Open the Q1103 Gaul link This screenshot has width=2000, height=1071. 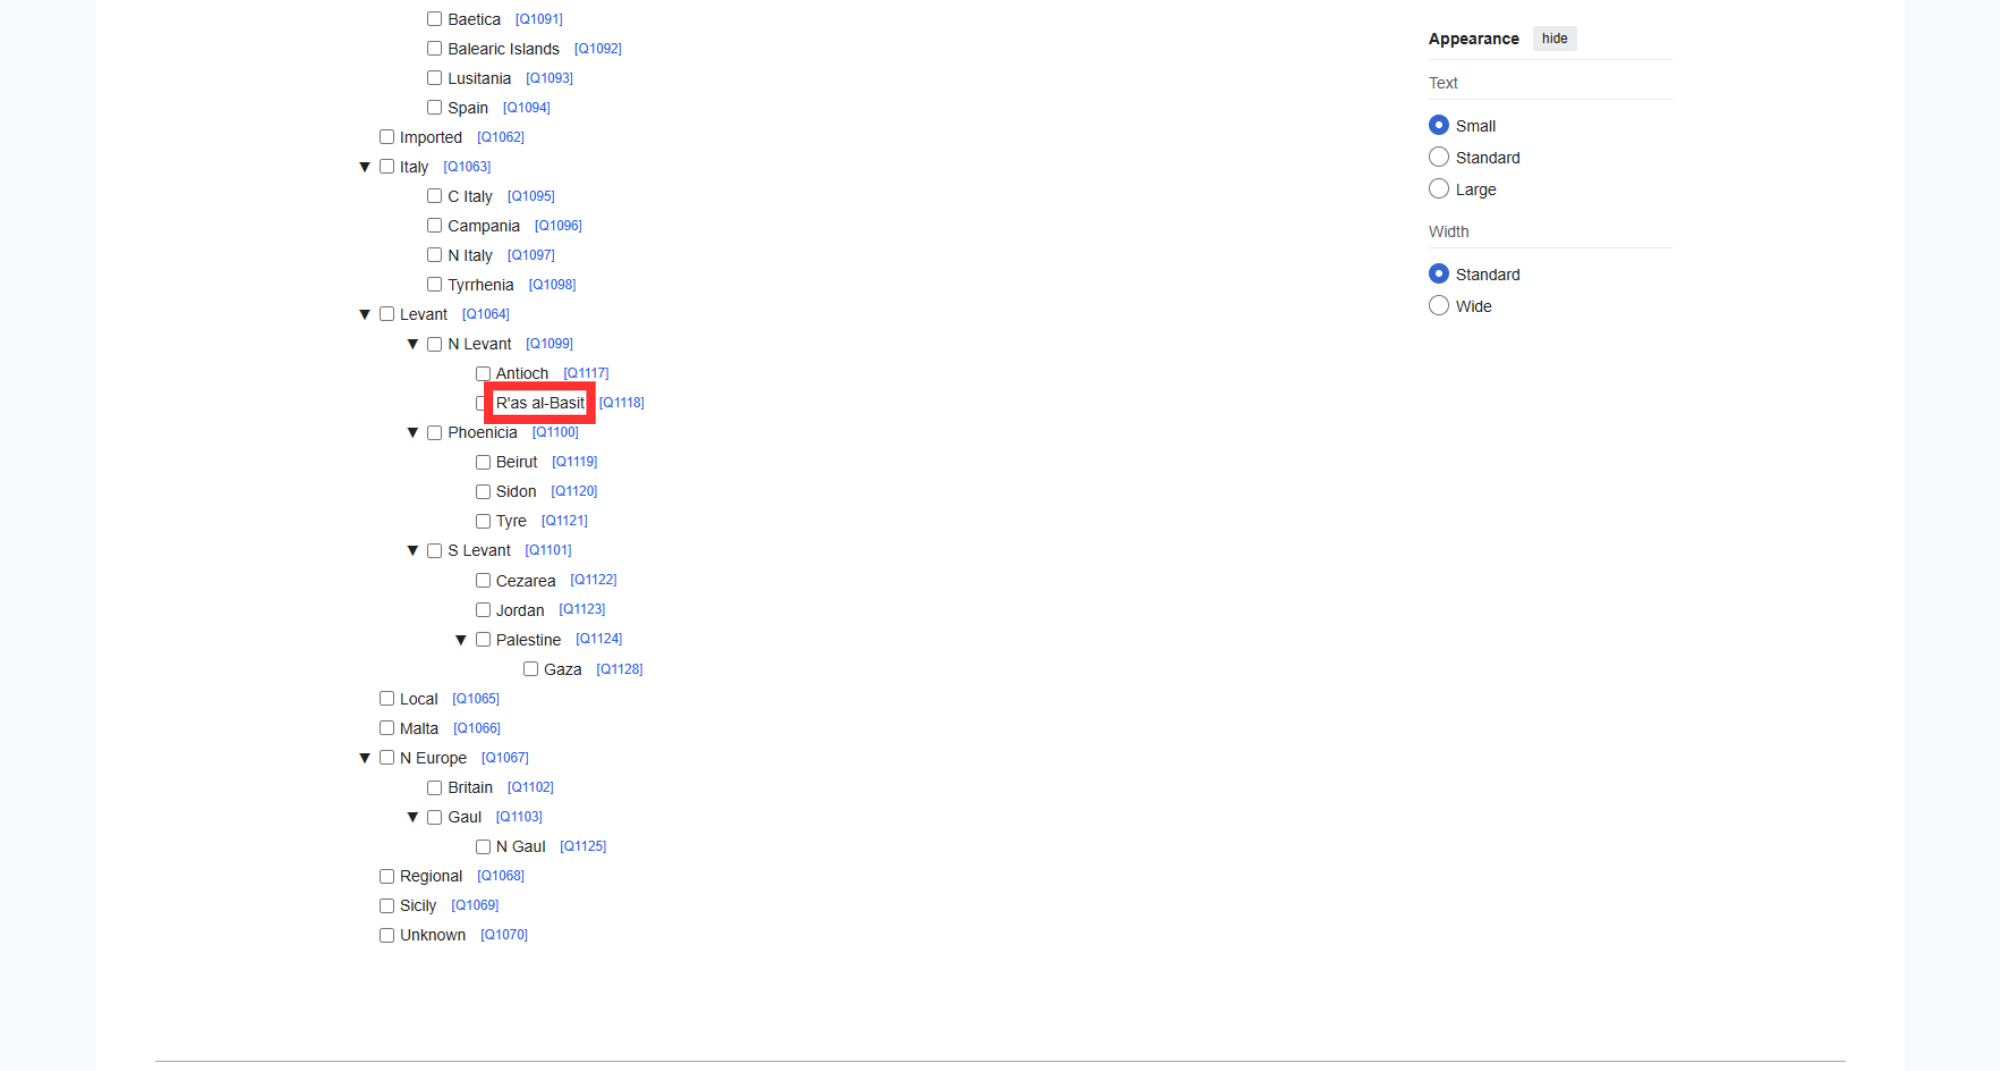(519, 817)
